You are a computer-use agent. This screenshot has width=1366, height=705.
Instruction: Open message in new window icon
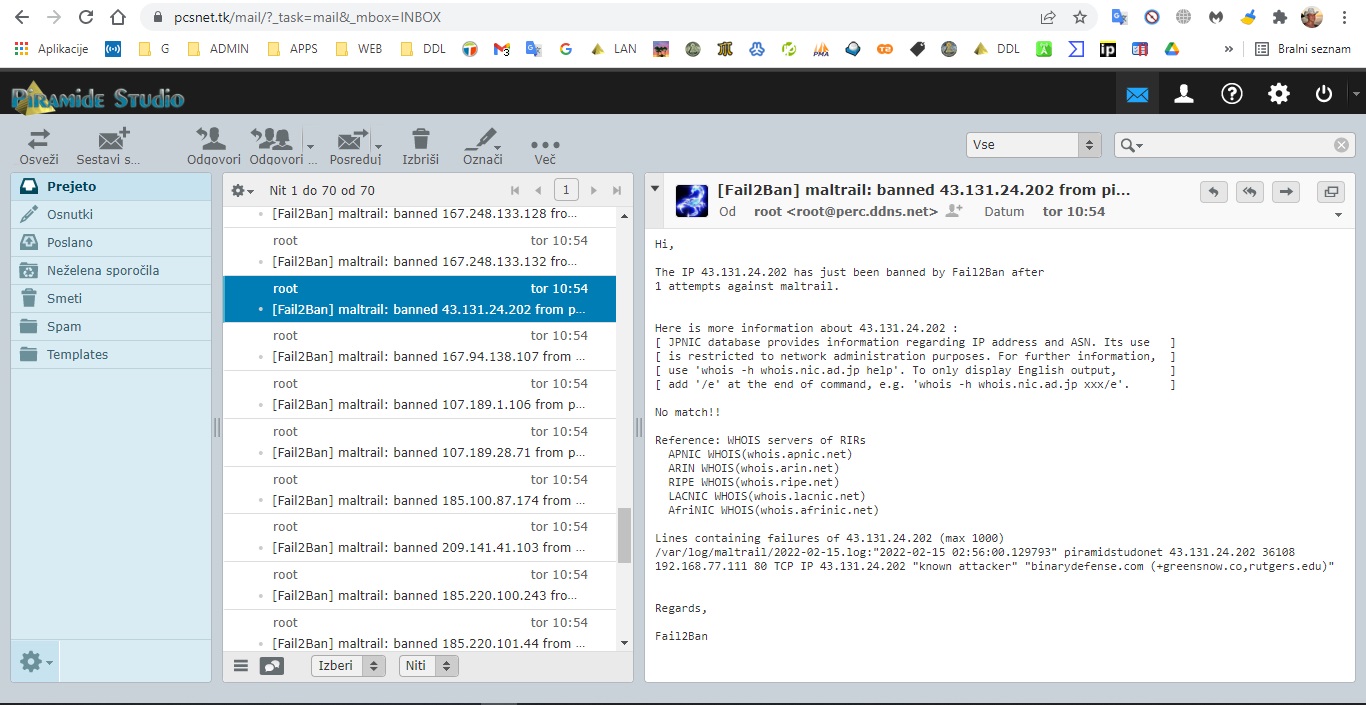click(x=1331, y=192)
